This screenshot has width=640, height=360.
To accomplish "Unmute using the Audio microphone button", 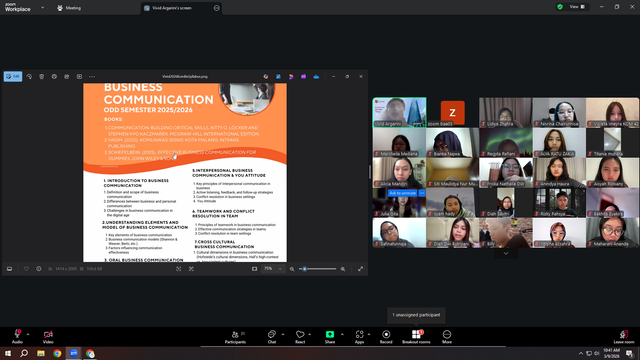I will pos(17,337).
